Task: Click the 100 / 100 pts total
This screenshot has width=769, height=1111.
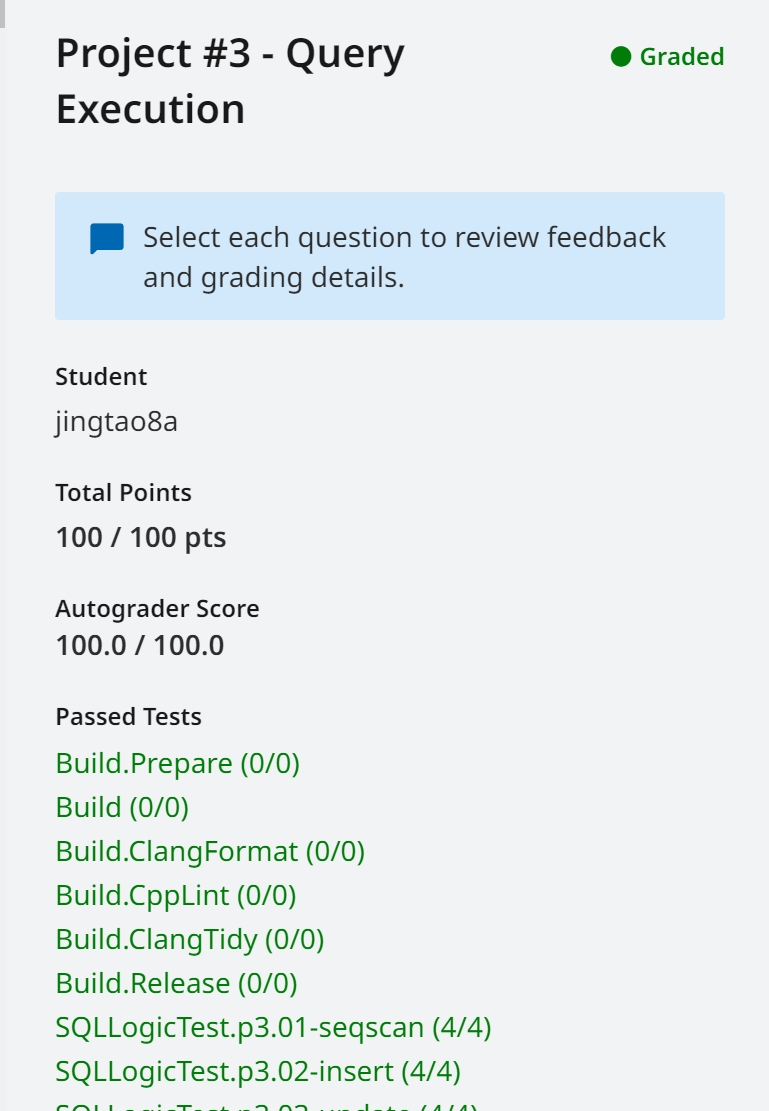Action: point(141,537)
